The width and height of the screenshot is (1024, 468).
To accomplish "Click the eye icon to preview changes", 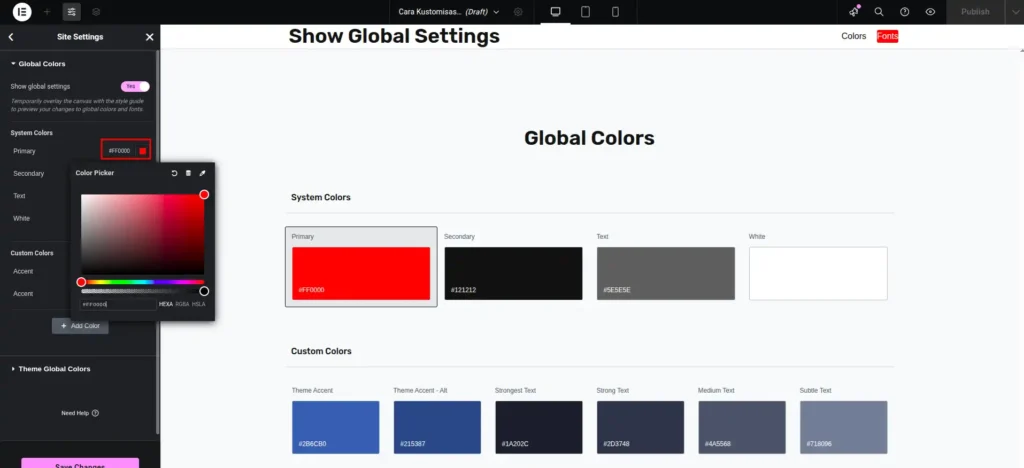I will [x=931, y=12].
